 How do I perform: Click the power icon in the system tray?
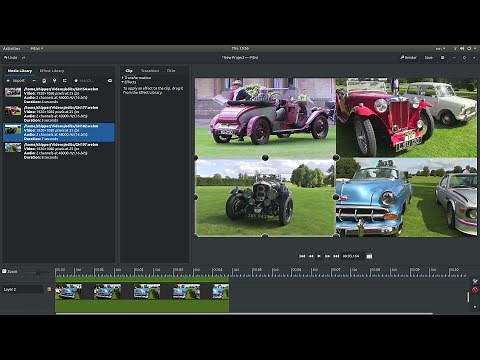click(x=469, y=49)
